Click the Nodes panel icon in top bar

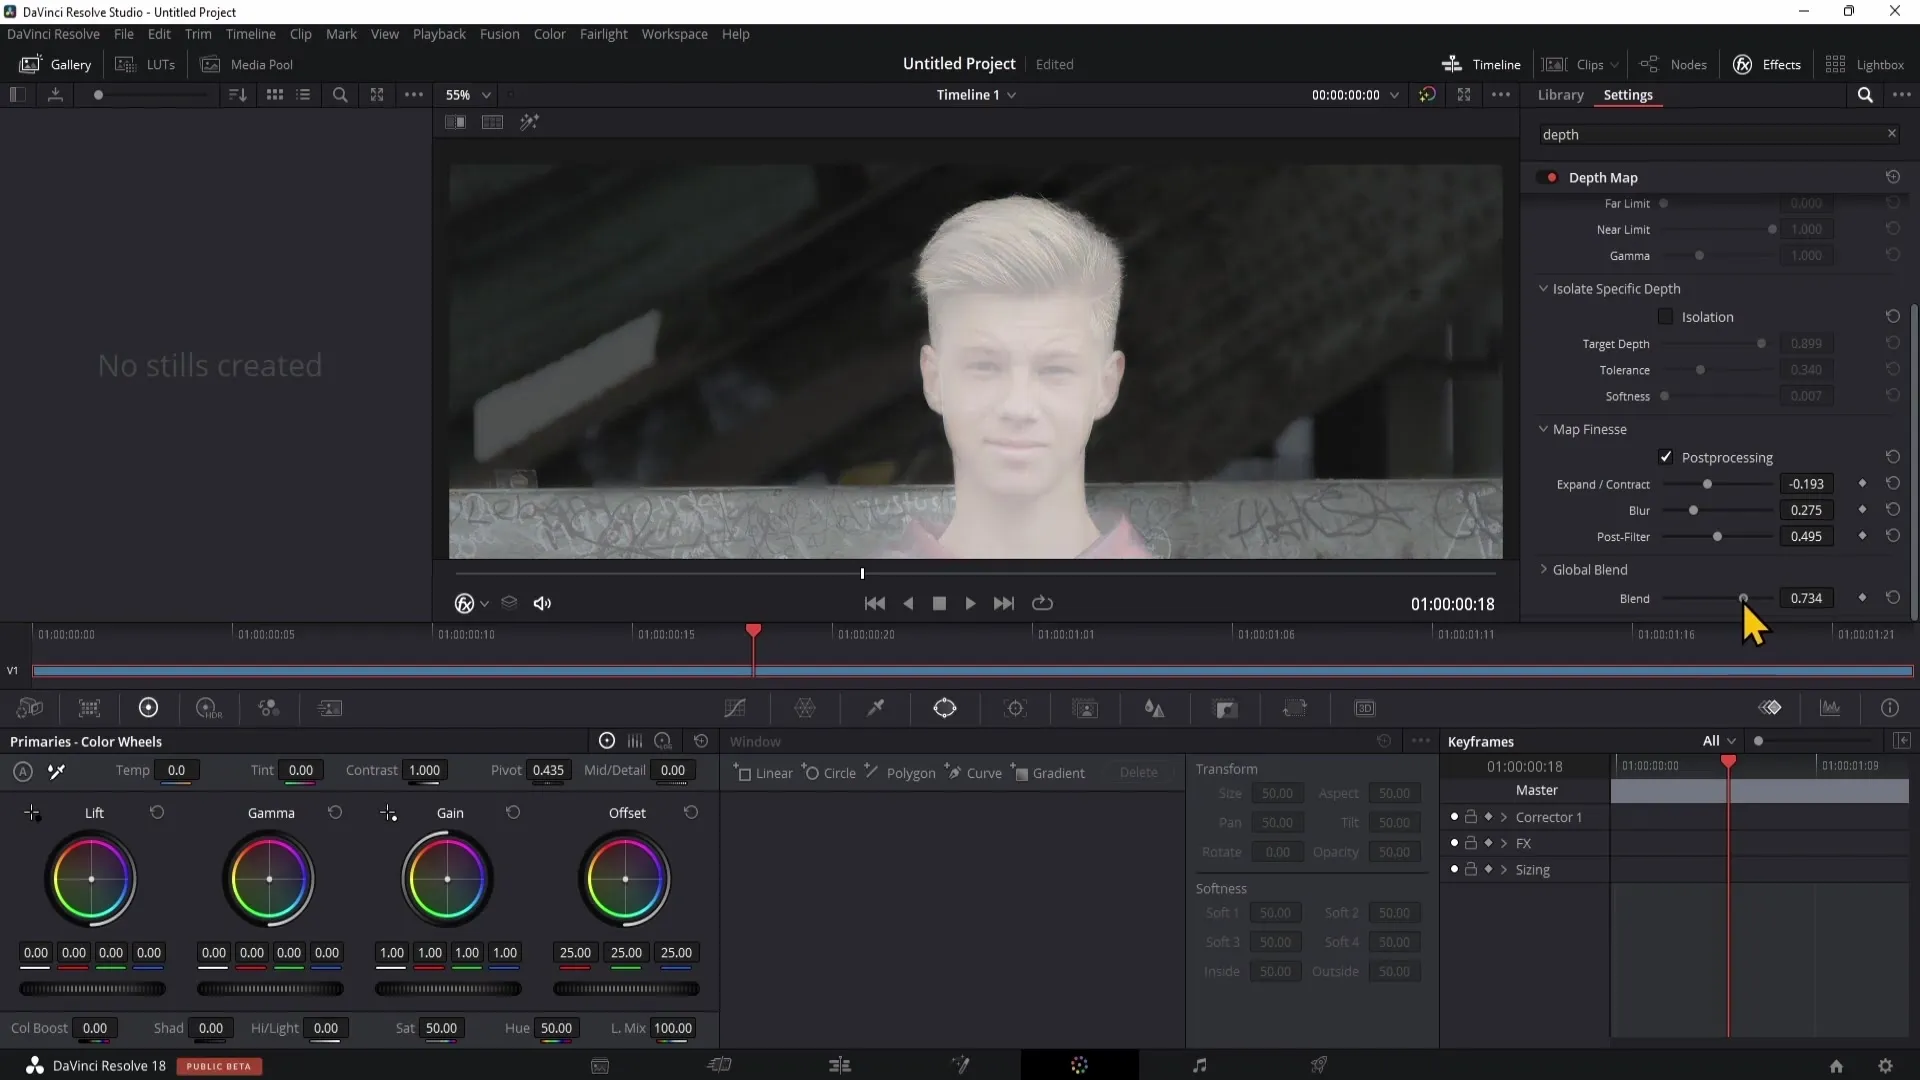coord(1675,63)
